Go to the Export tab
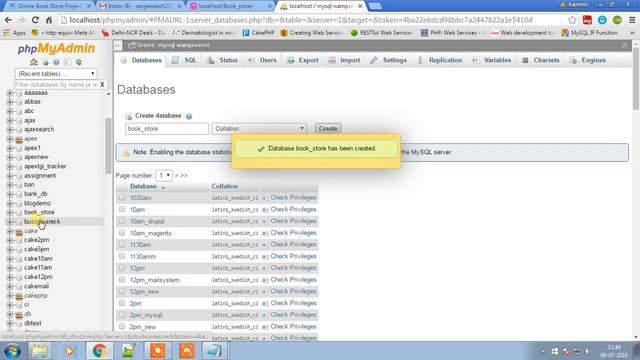The width and height of the screenshot is (640, 360). [302, 60]
